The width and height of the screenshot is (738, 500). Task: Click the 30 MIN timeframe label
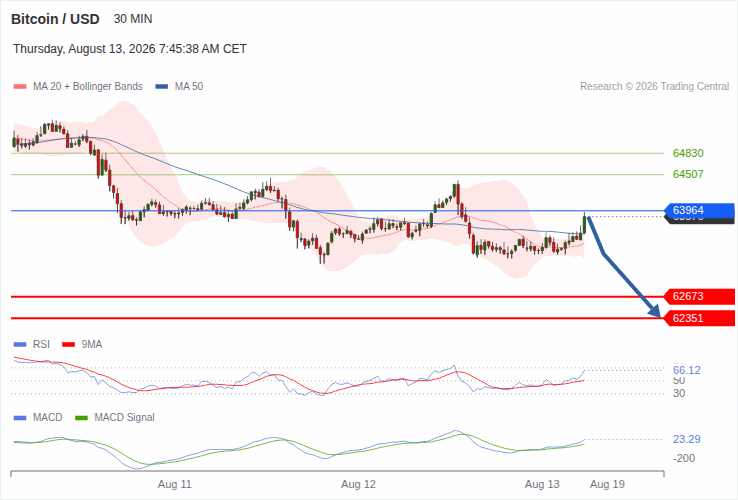133,19
